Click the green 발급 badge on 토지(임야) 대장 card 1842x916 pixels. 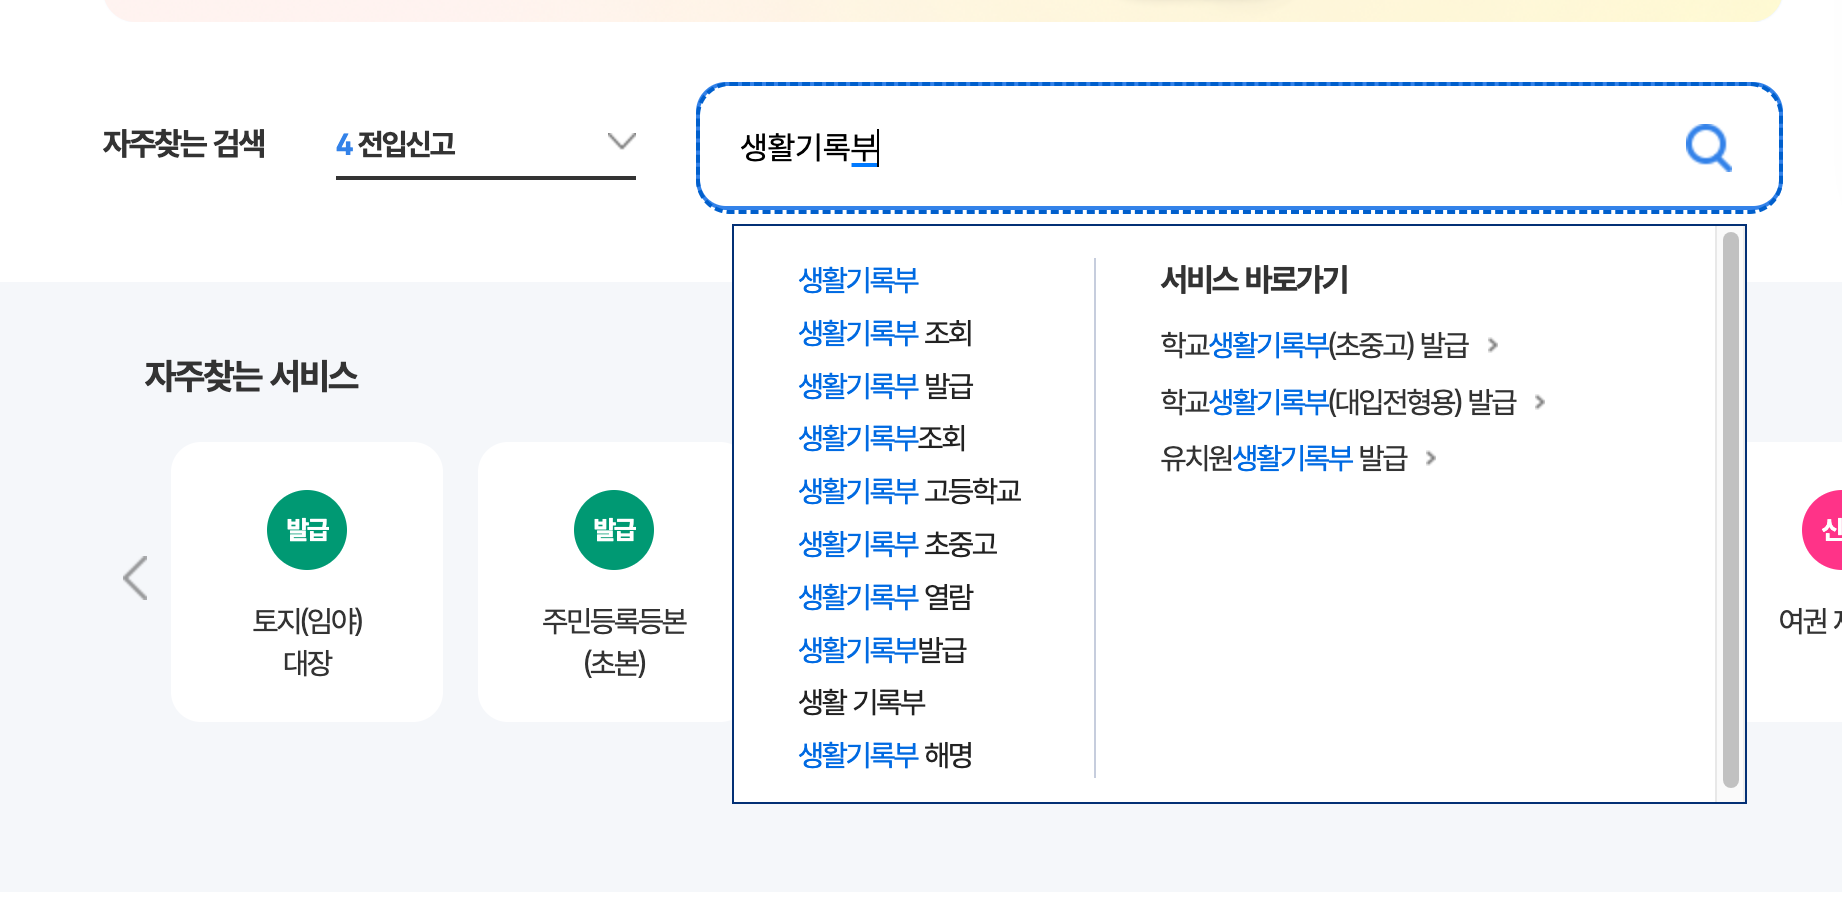[x=306, y=529]
